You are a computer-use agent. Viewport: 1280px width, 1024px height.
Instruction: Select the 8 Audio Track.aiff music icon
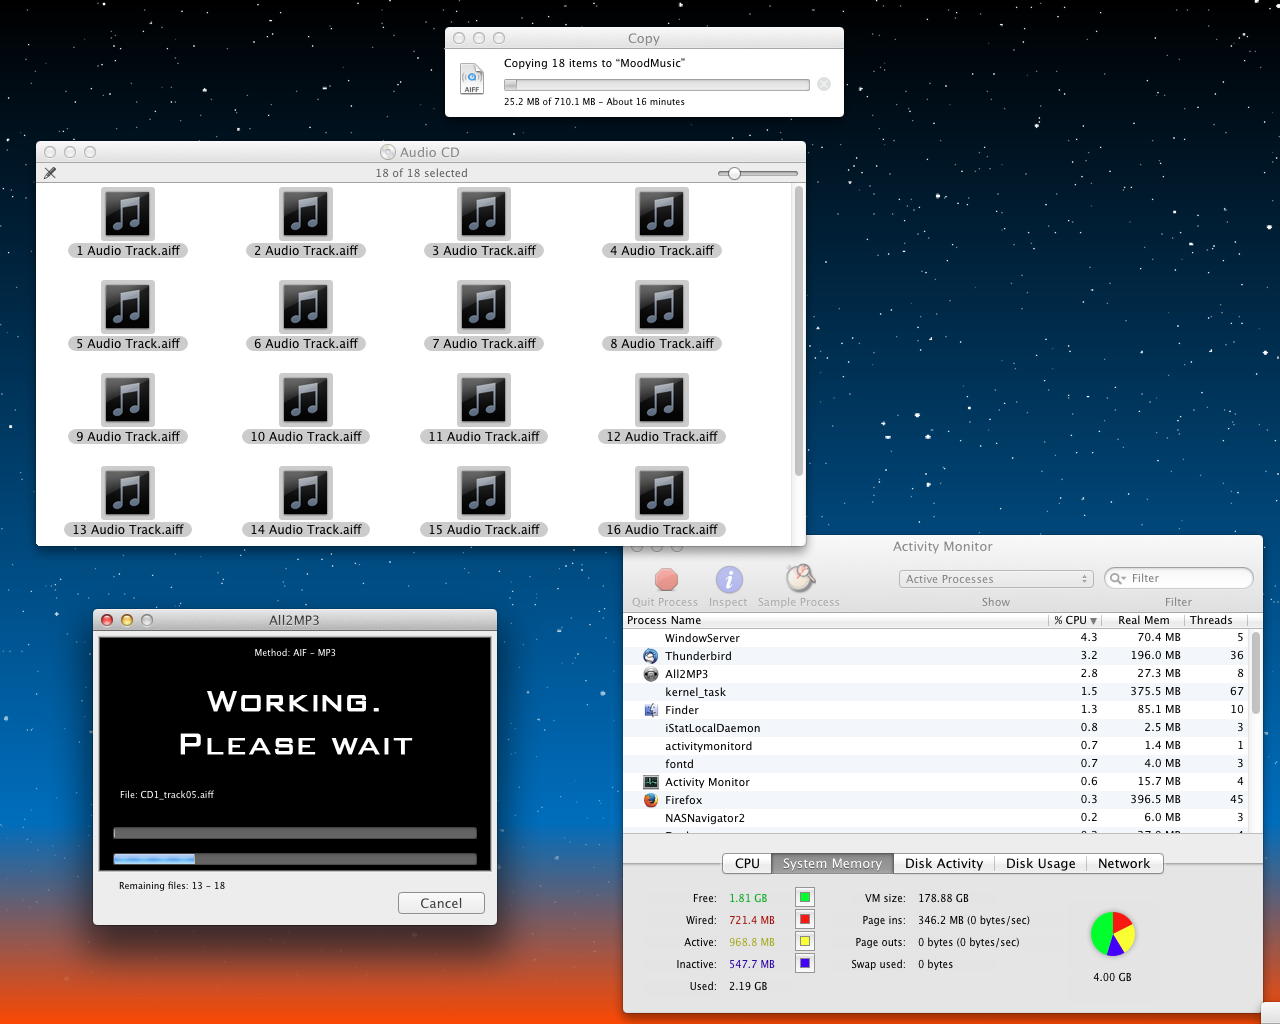[x=662, y=307]
